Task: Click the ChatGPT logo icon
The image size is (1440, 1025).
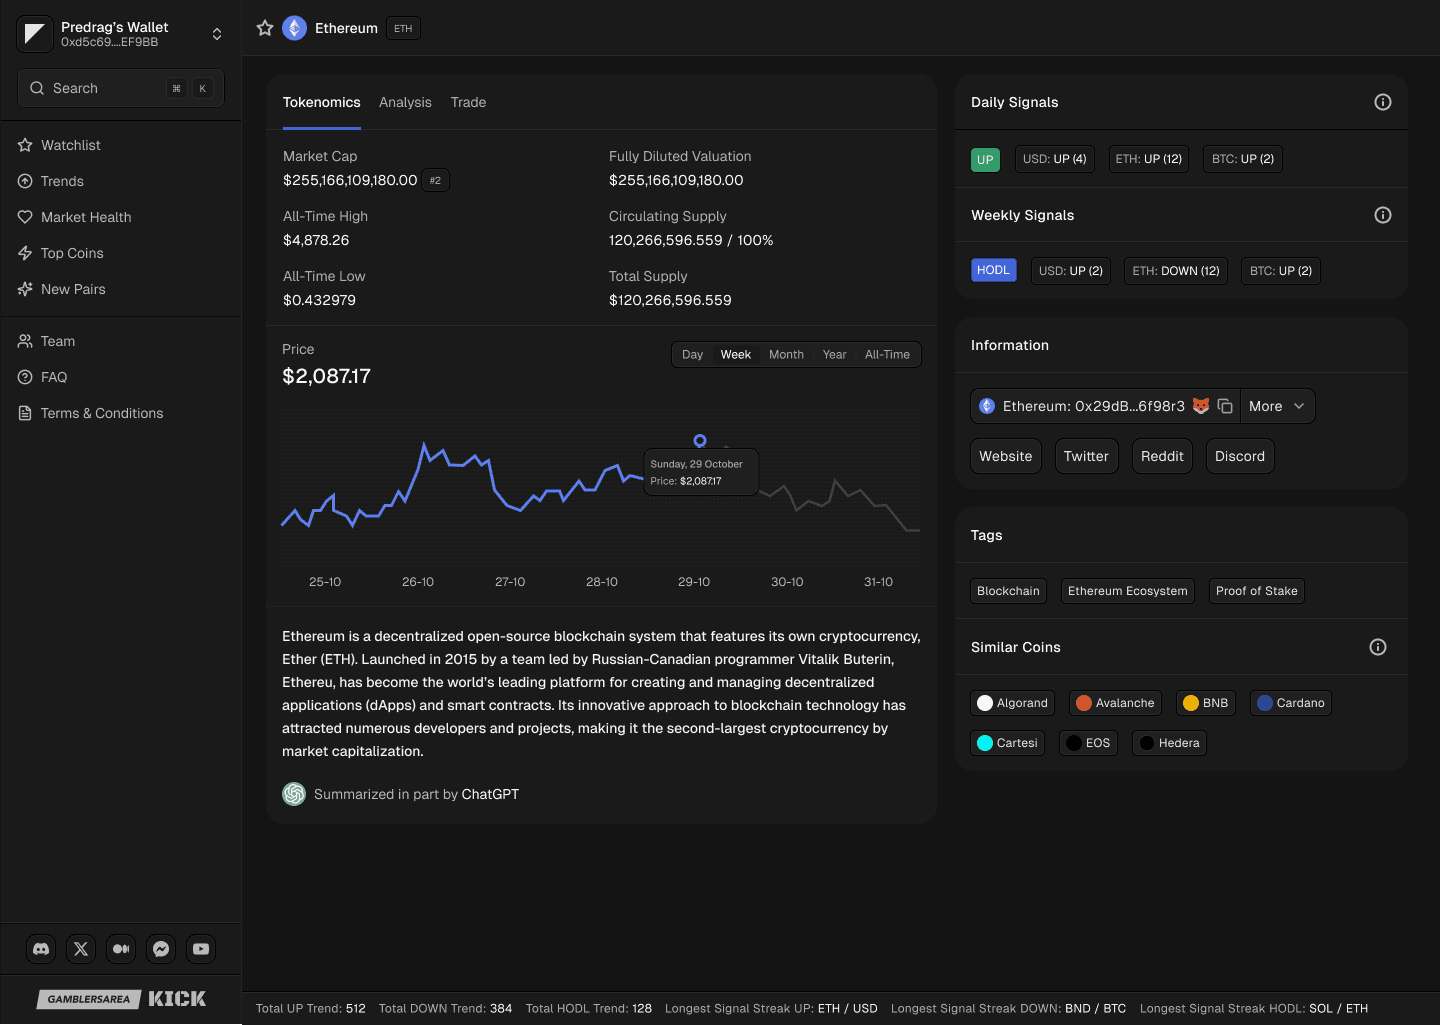Action: (x=294, y=794)
